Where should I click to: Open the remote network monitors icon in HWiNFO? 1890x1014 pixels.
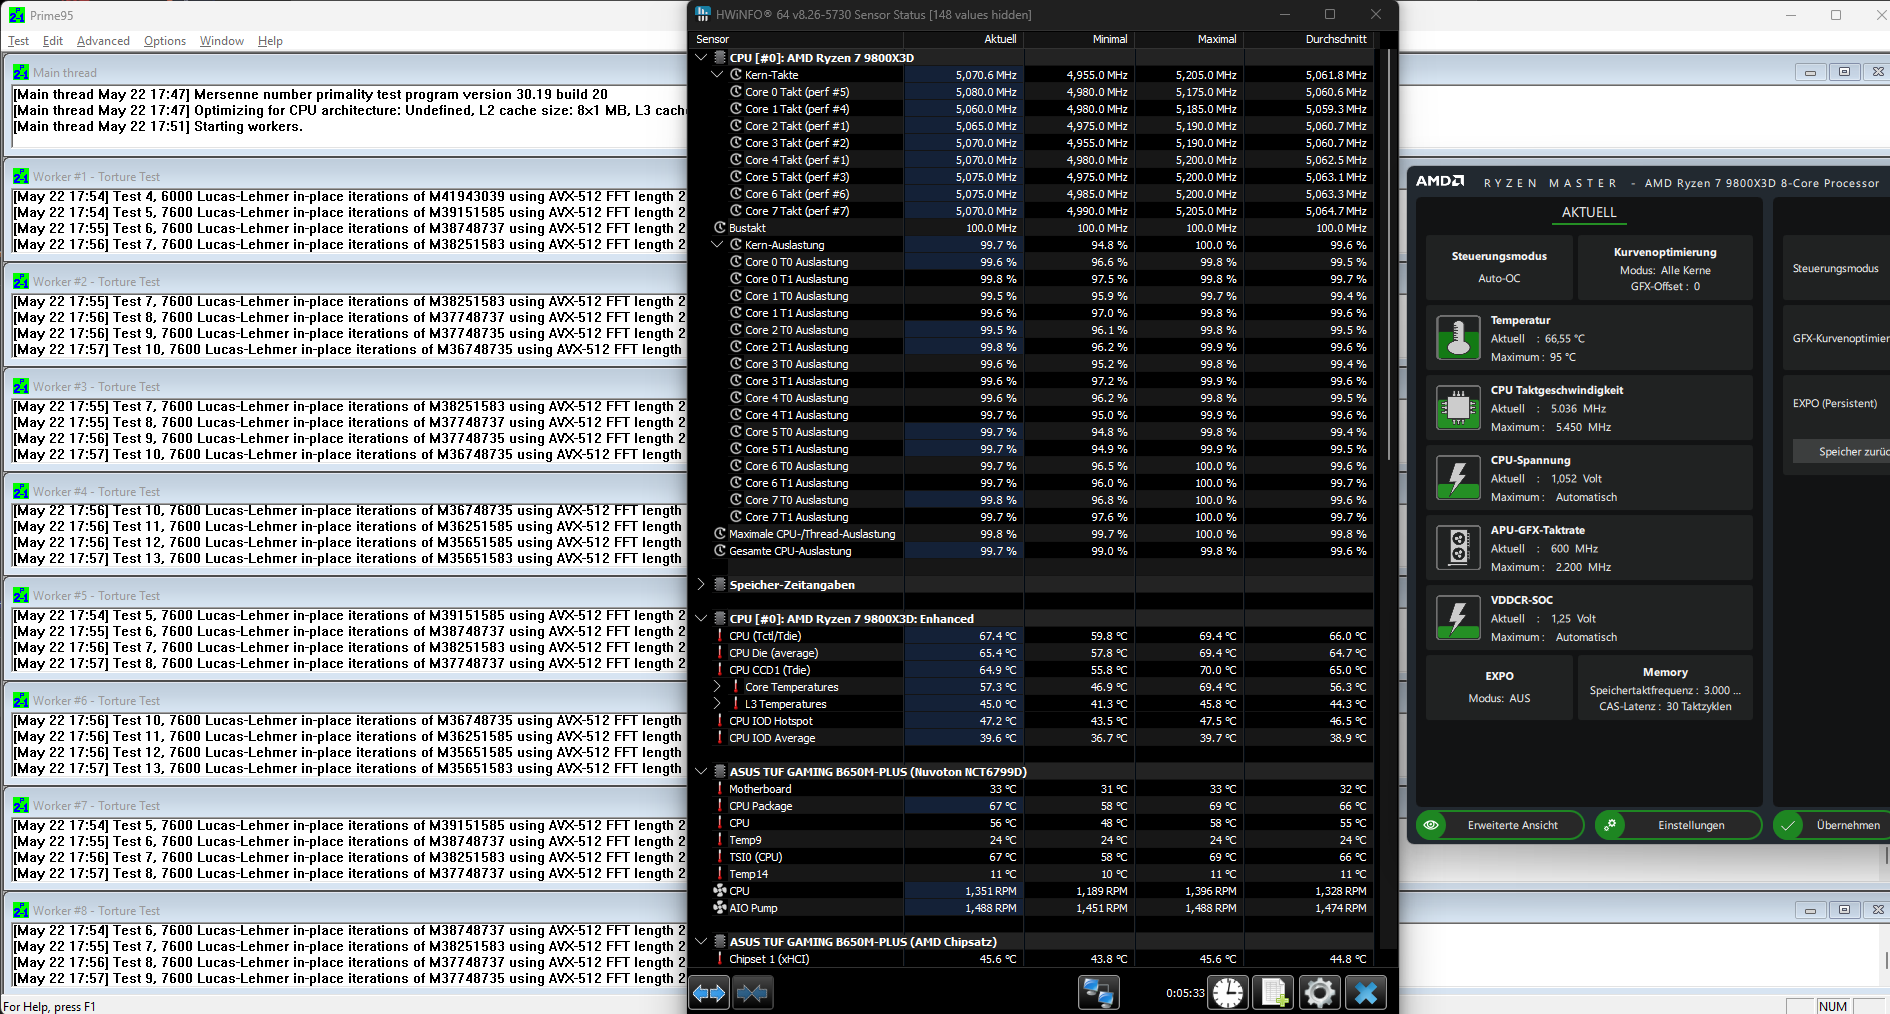(1098, 993)
